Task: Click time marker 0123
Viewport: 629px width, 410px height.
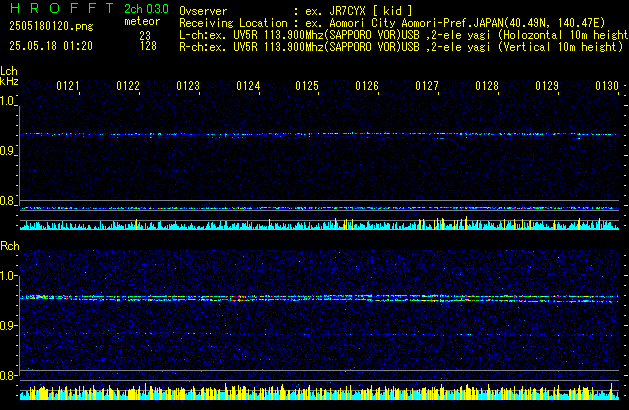Action: coord(188,86)
